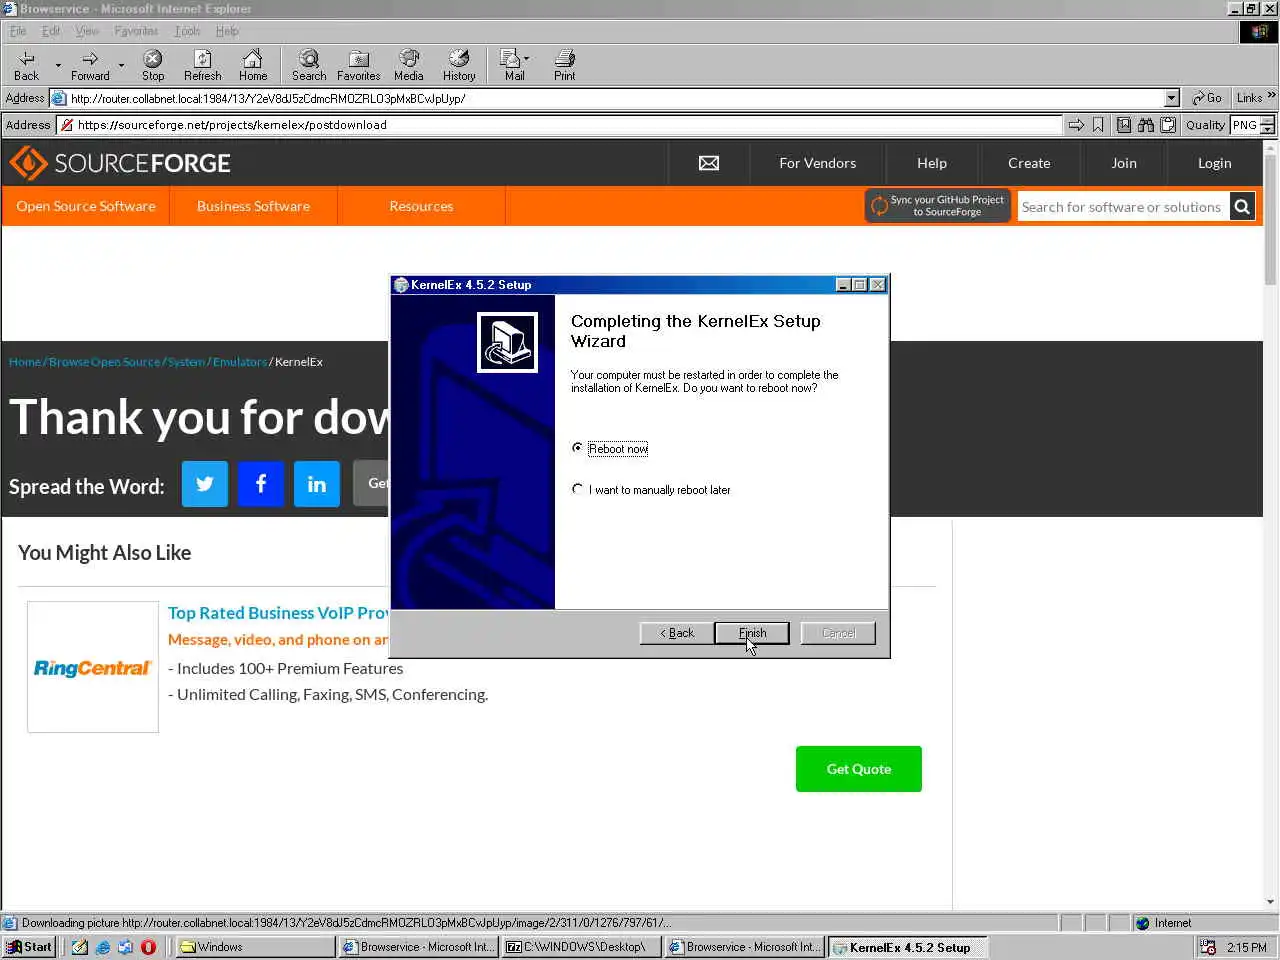The image size is (1280, 960).
Task: Open the Media toolbar icon
Action: tap(408, 65)
